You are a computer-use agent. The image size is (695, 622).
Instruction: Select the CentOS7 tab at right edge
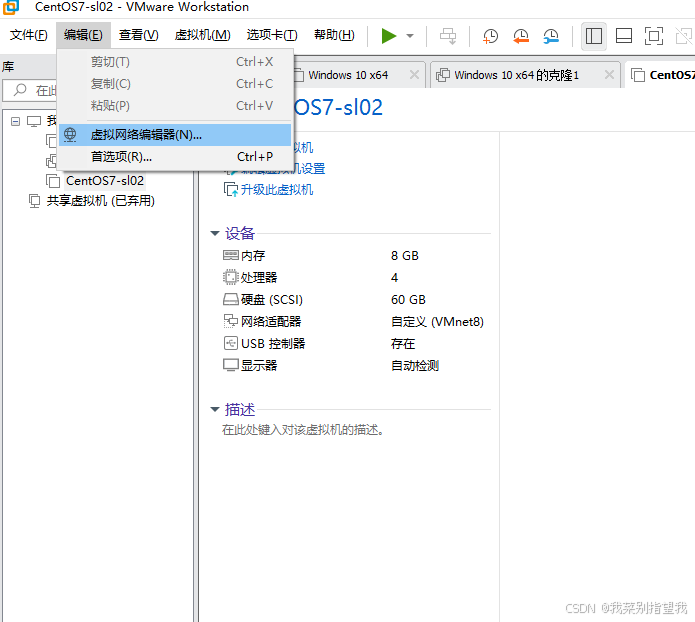point(661,75)
